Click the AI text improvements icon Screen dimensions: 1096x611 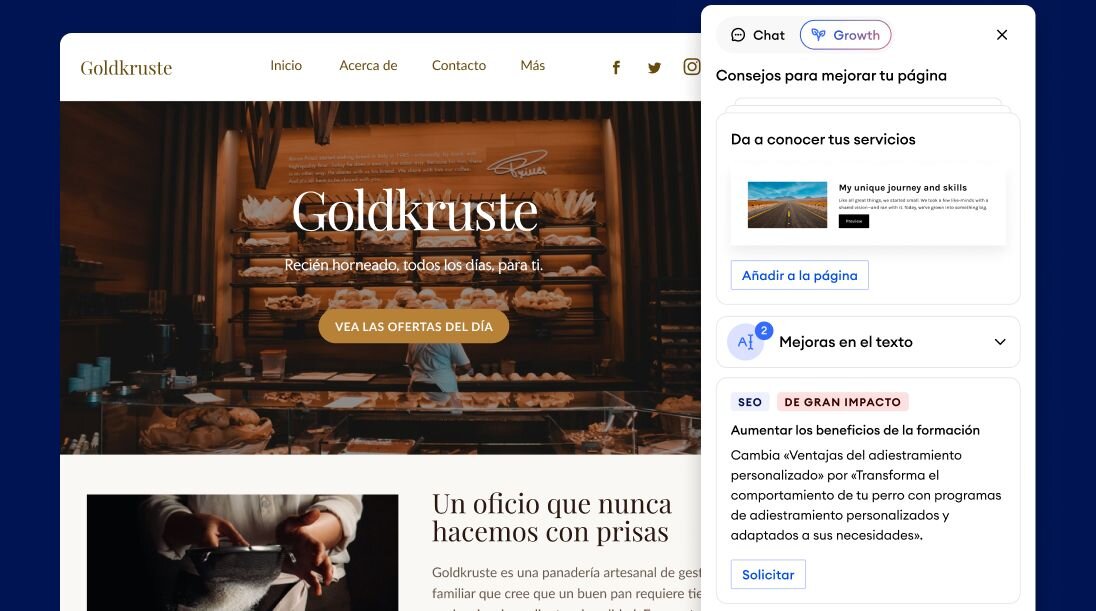coord(746,342)
